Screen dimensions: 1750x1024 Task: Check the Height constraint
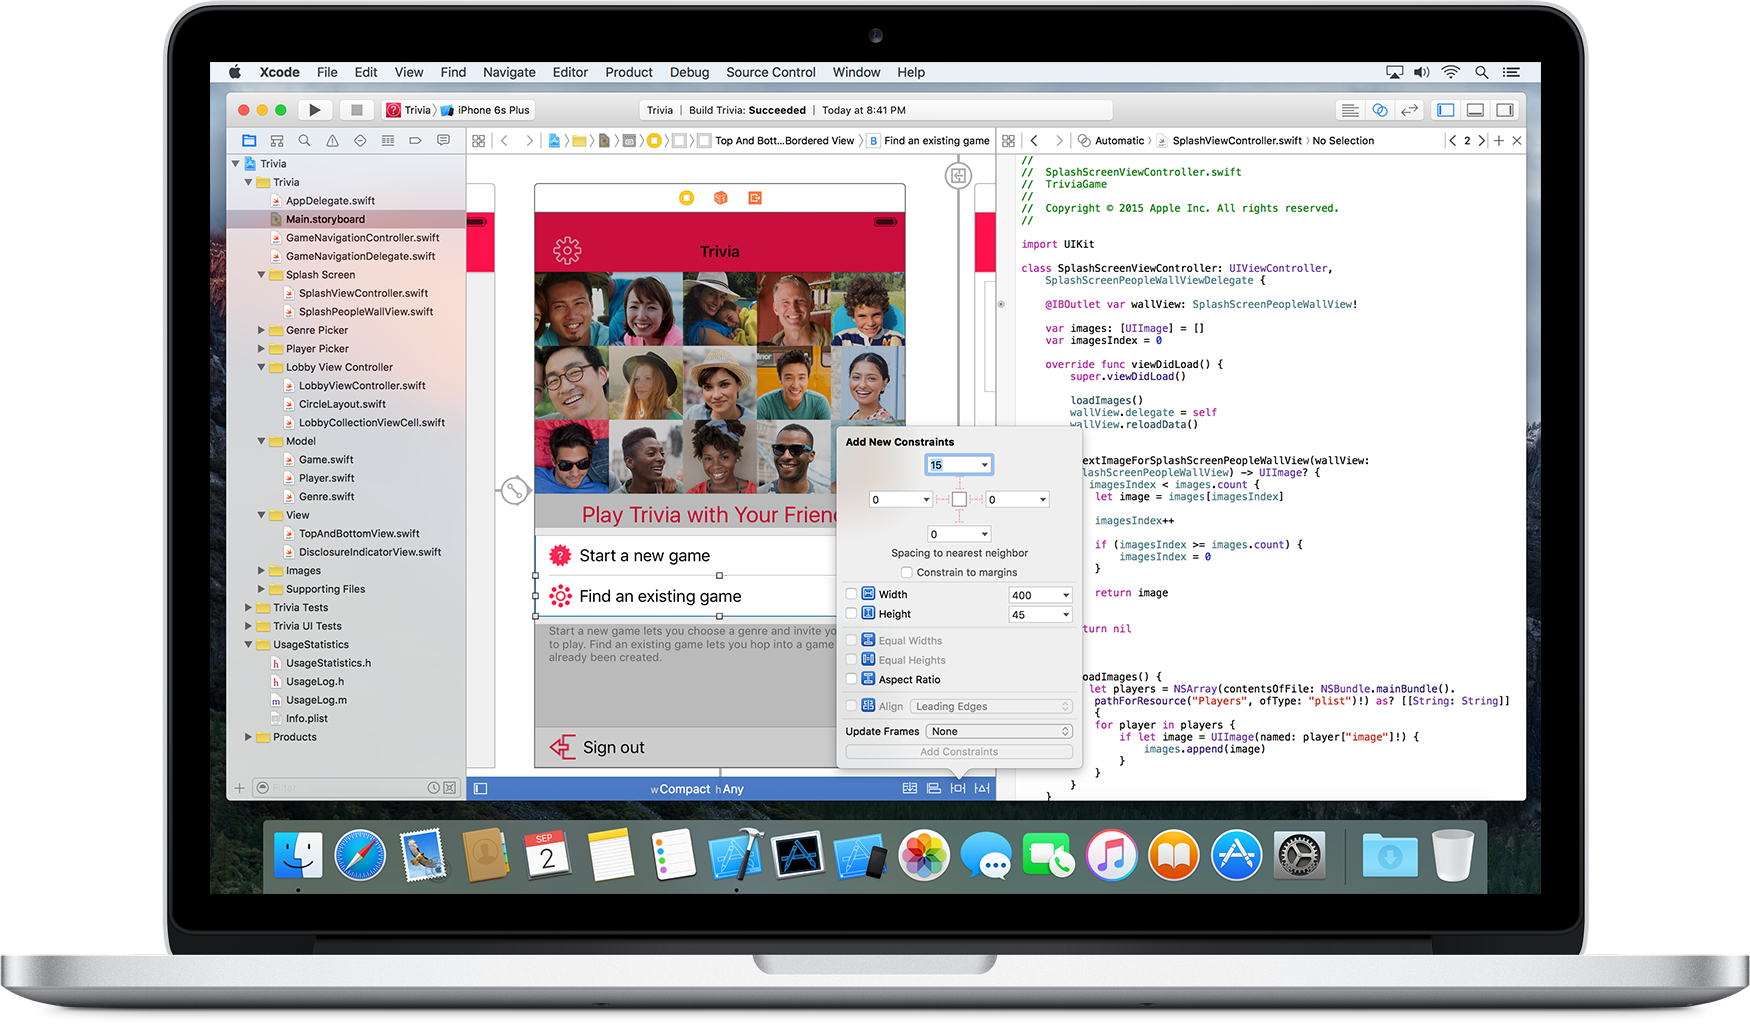point(851,614)
